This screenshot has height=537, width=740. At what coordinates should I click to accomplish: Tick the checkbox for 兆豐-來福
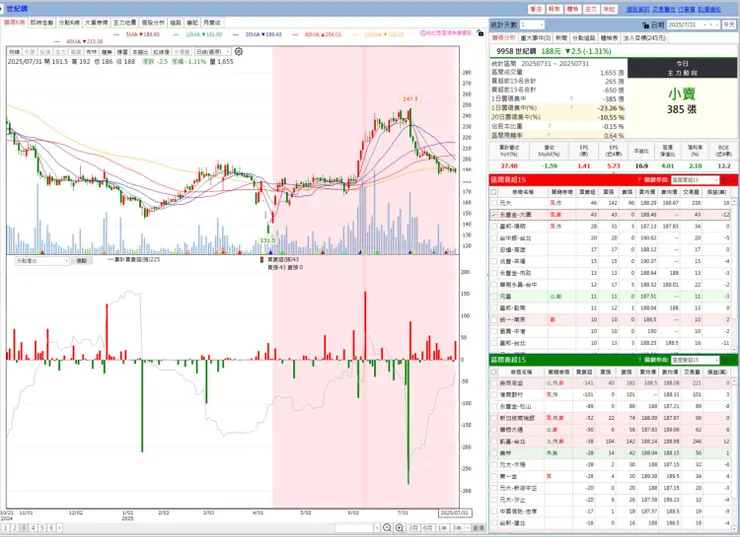click(494, 261)
